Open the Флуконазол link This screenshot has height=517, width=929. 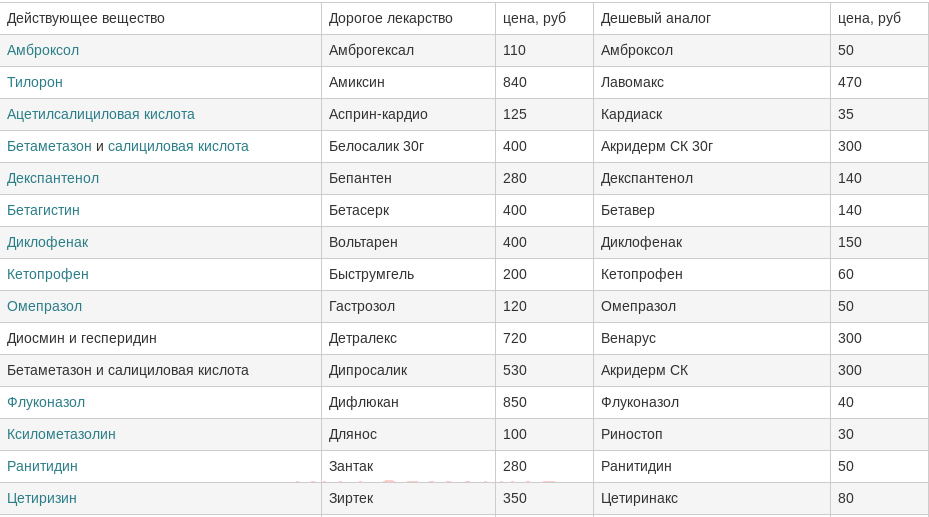(x=46, y=402)
